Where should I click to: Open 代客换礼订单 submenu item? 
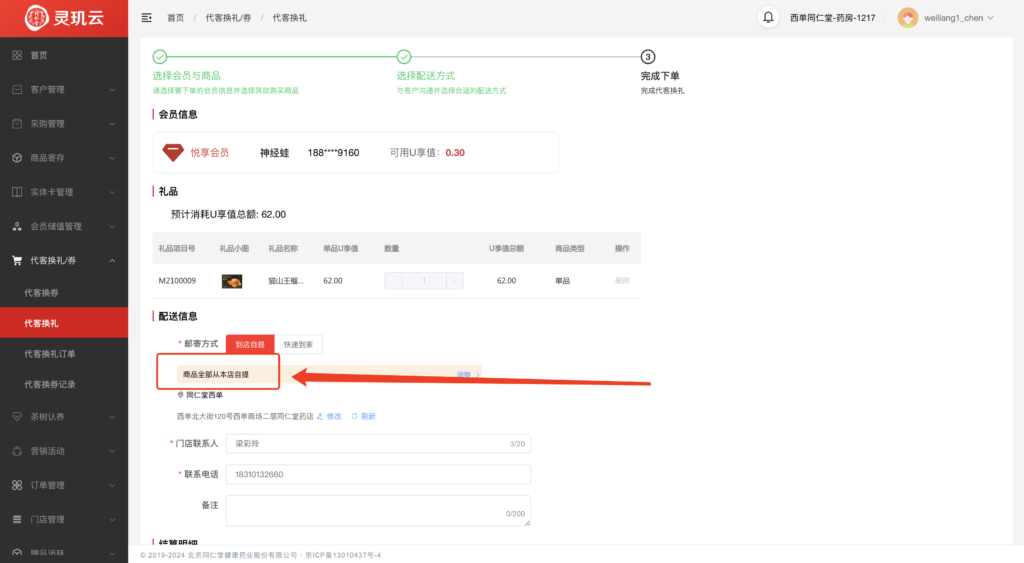(x=50, y=354)
